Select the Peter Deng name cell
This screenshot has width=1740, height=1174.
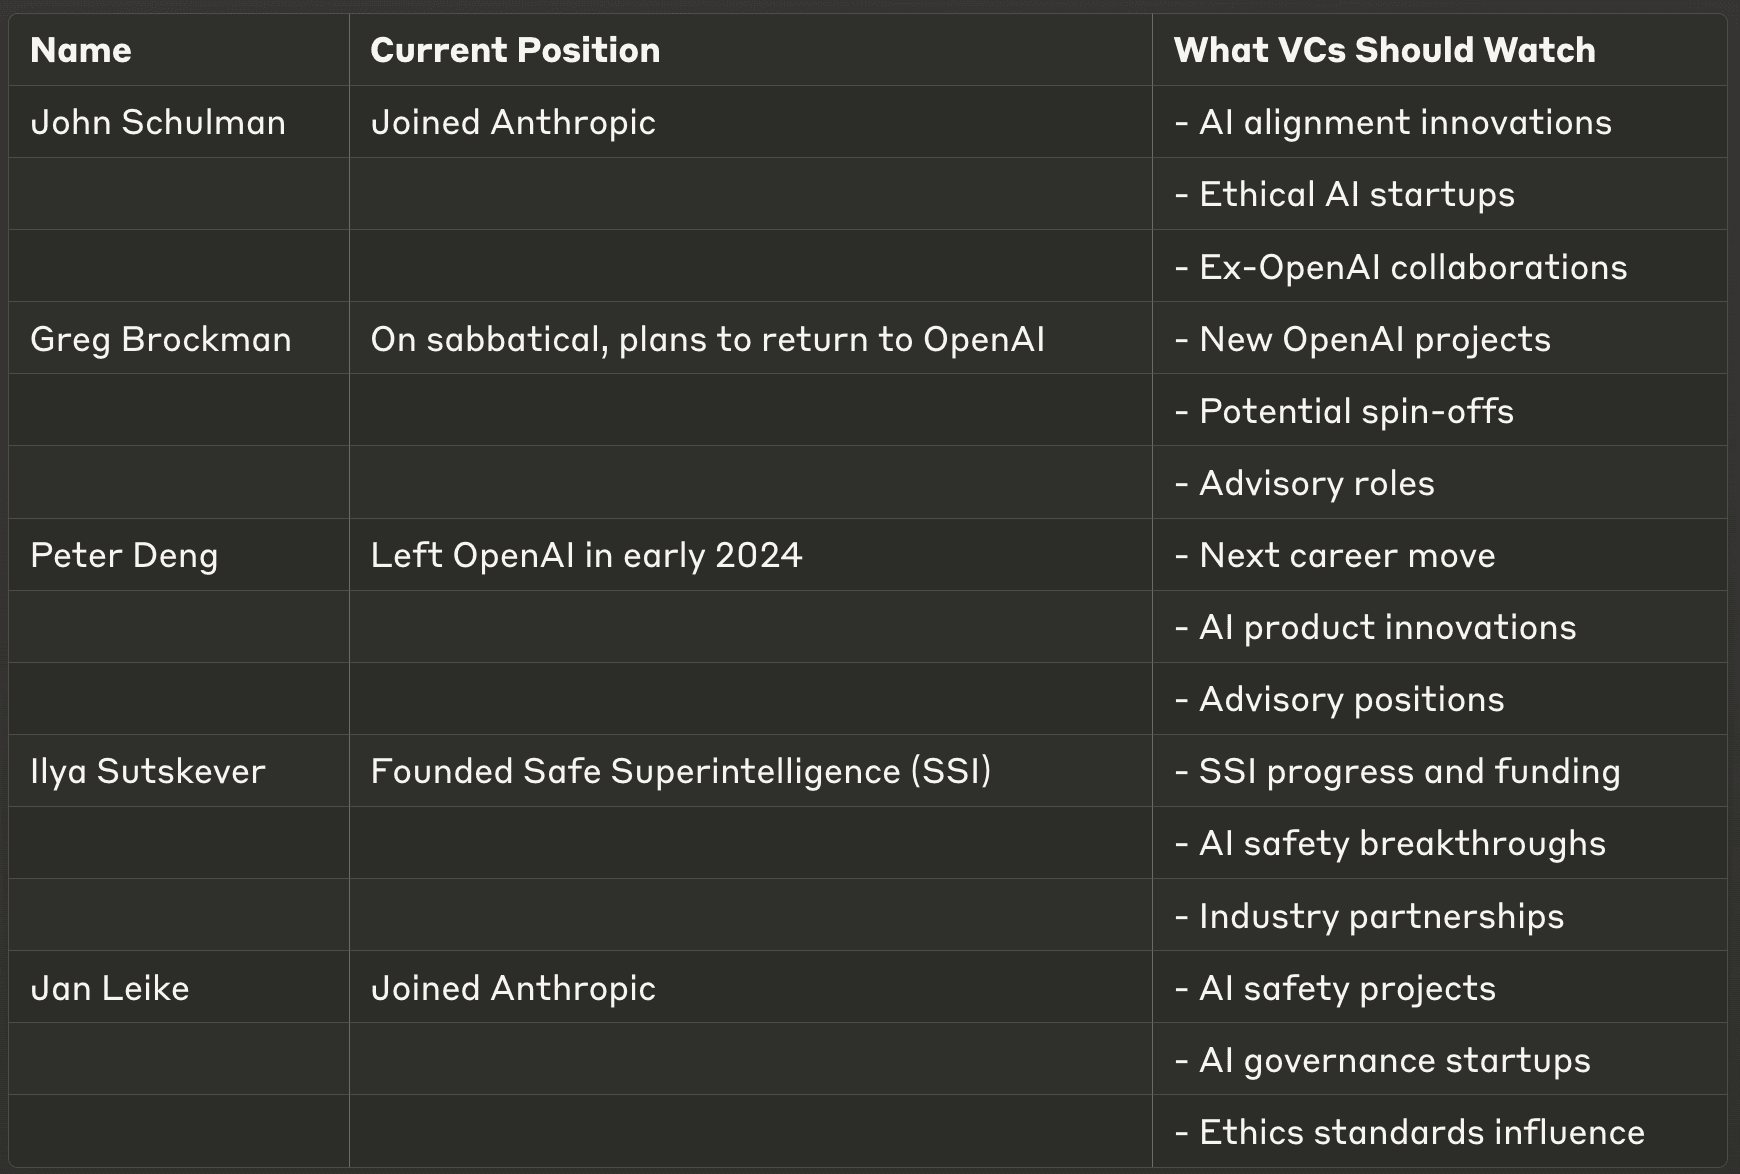pos(179,555)
